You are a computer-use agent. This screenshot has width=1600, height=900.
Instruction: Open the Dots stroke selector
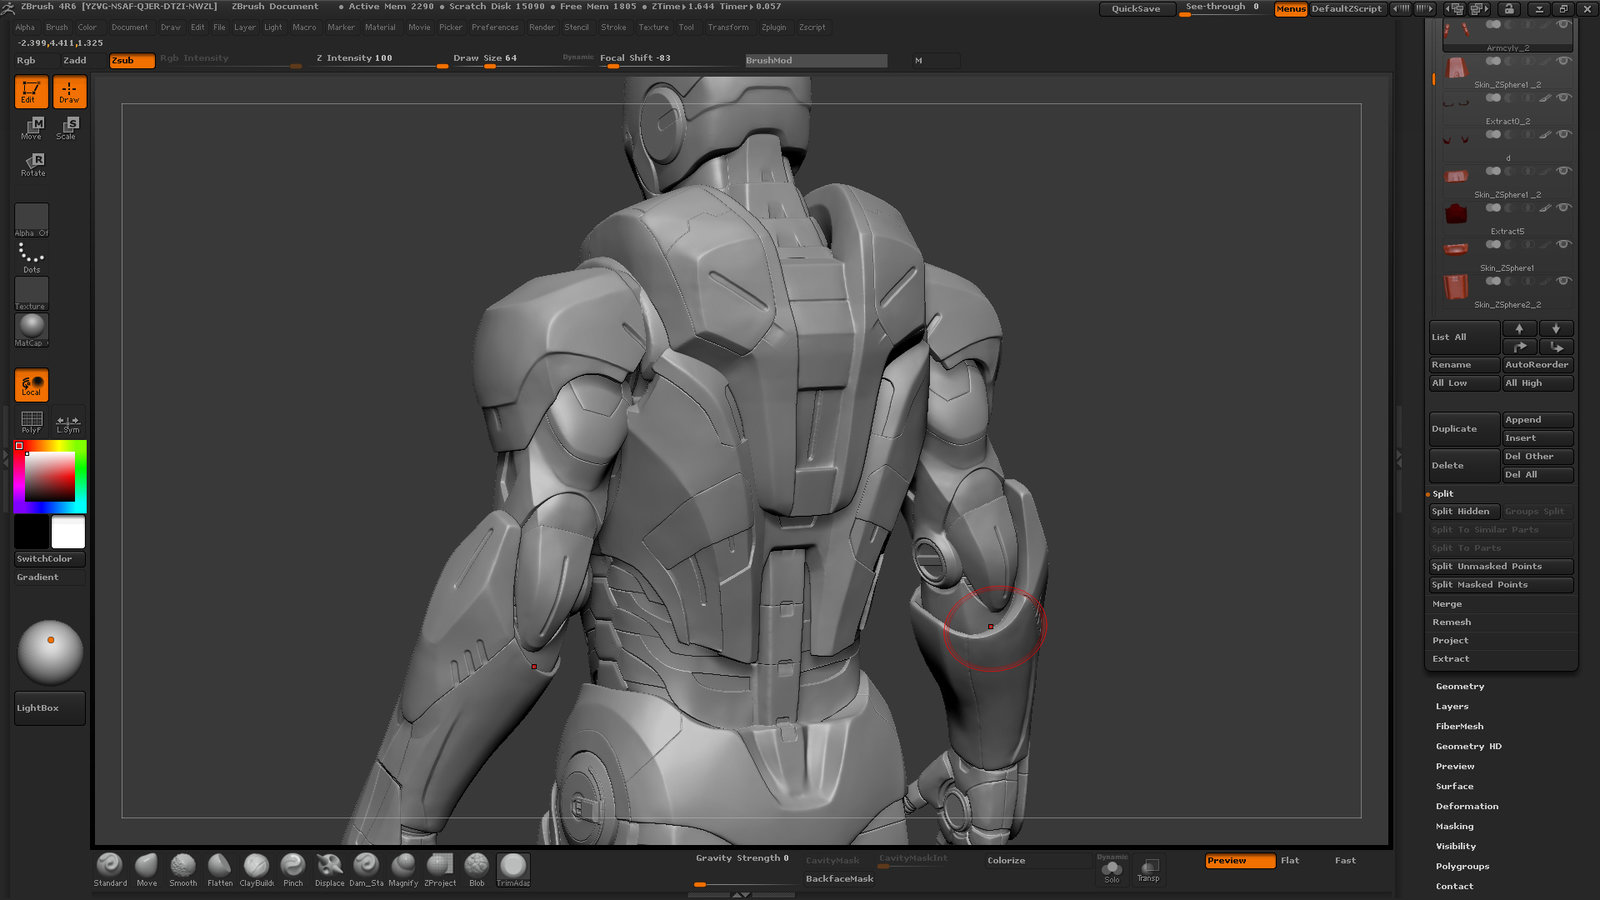(31, 257)
